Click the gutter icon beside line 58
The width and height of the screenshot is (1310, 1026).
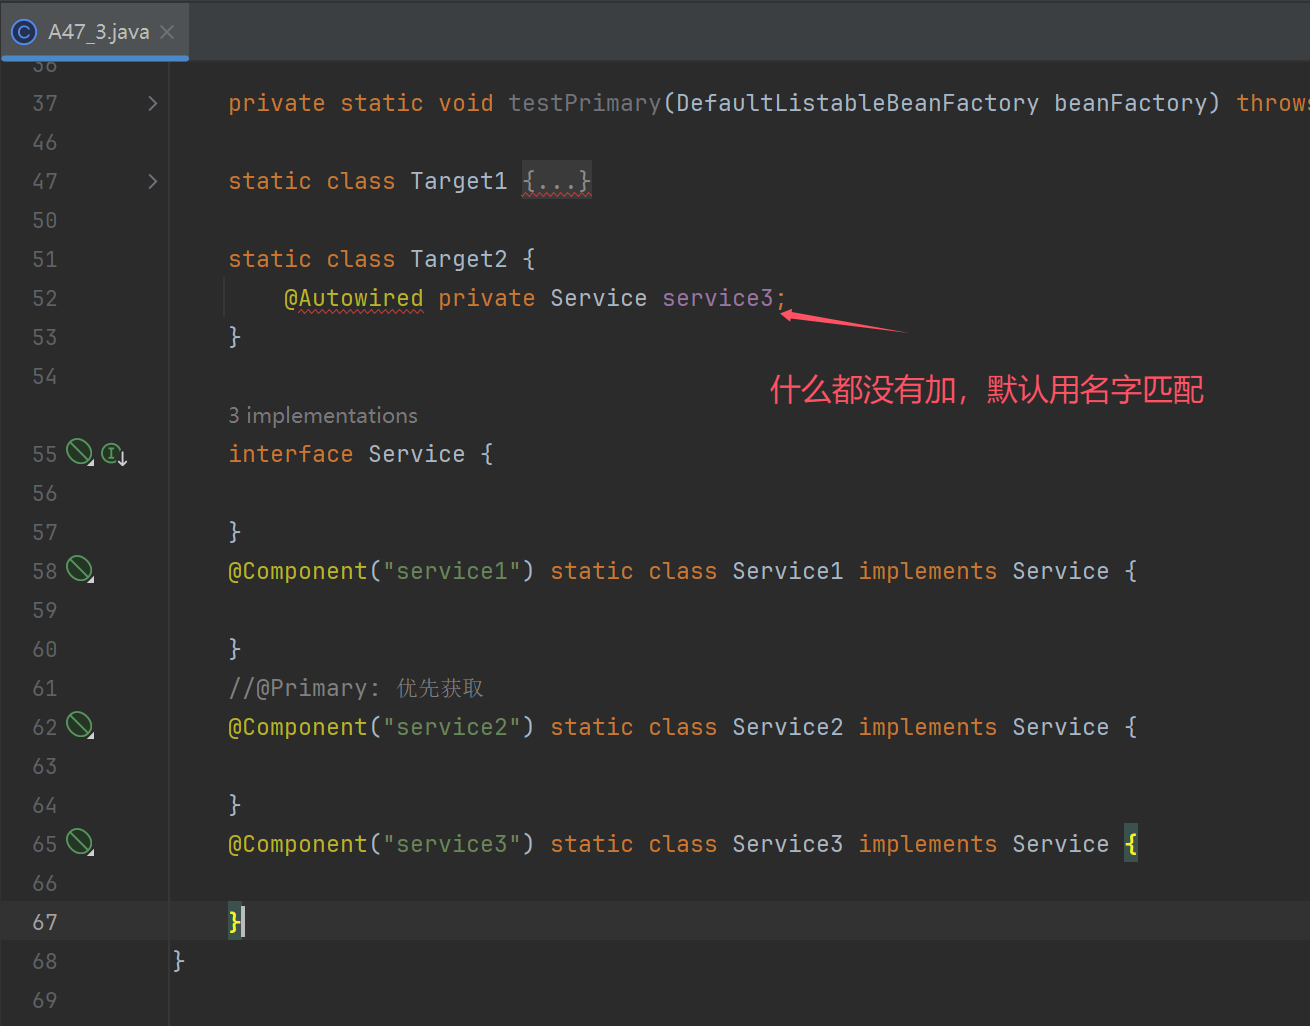[x=79, y=569]
